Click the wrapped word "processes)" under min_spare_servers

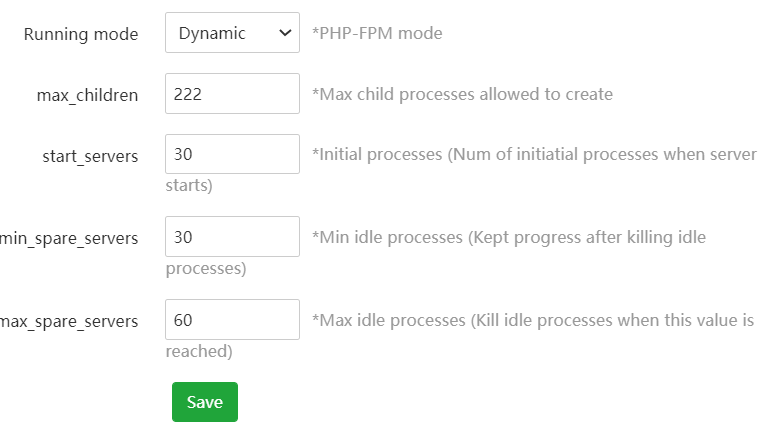pos(205,268)
